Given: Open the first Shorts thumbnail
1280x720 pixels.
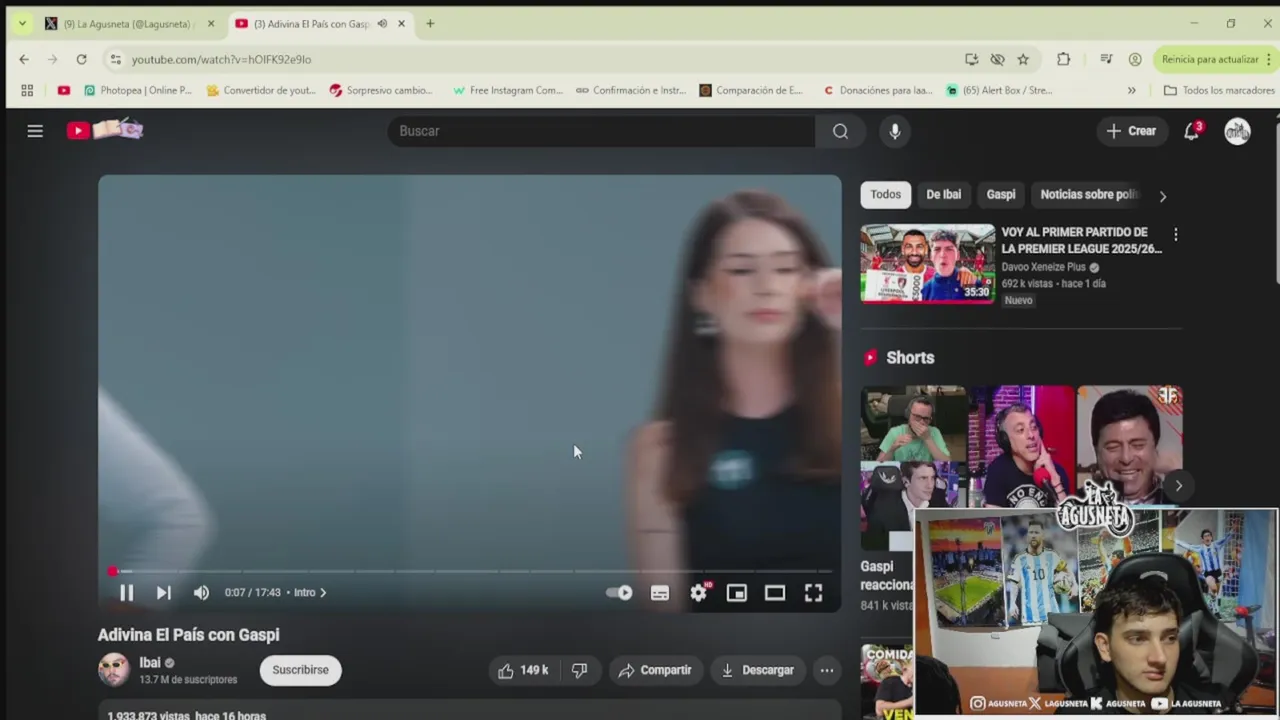Looking at the screenshot, I should coord(913,468).
